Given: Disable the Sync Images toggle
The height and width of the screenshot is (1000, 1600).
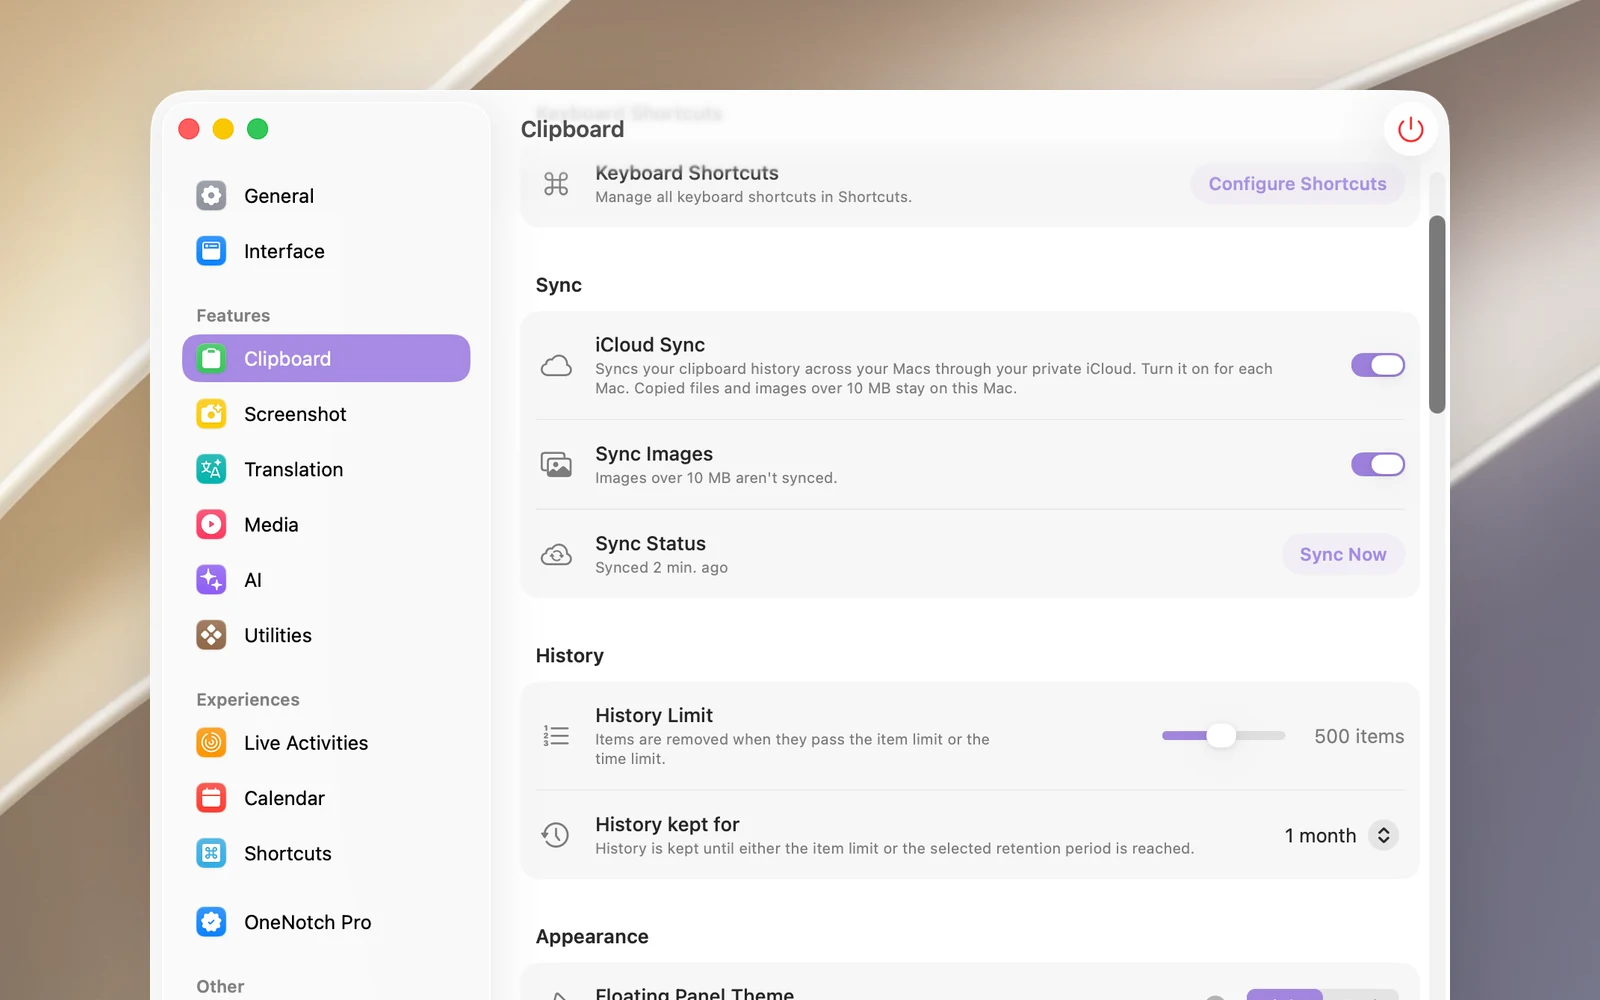Looking at the screenshot, I should click(1378, 464).
